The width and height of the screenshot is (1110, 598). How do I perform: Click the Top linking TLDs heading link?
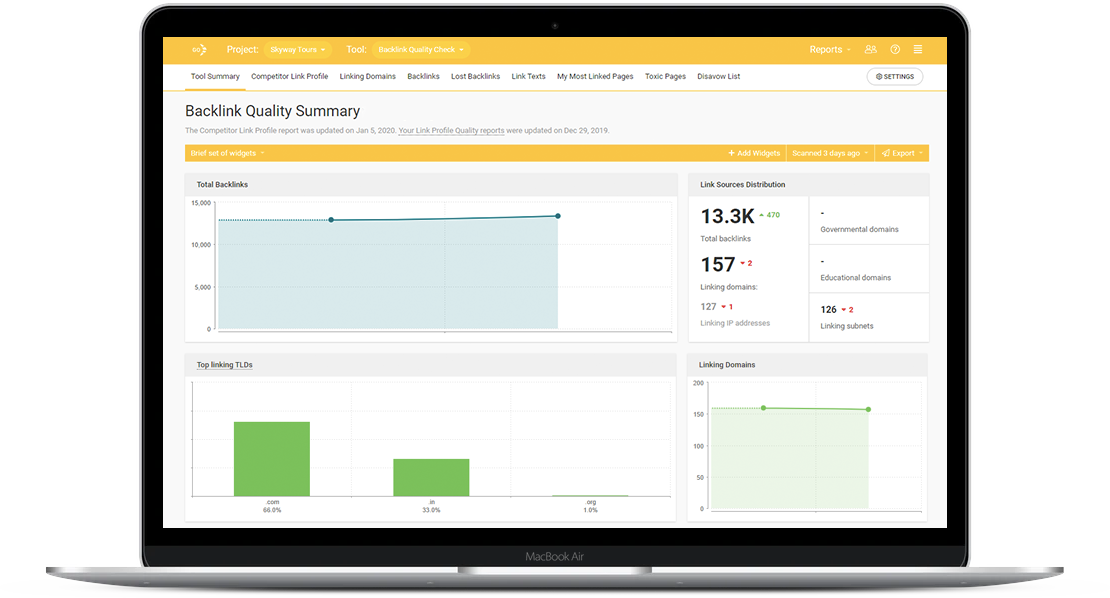point(224,364)
